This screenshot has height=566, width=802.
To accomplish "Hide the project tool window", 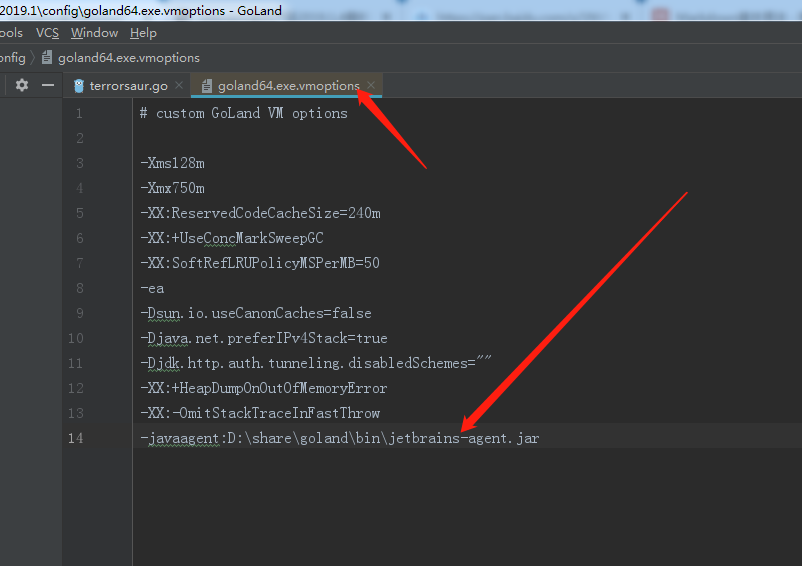I will tap(48, 85).
